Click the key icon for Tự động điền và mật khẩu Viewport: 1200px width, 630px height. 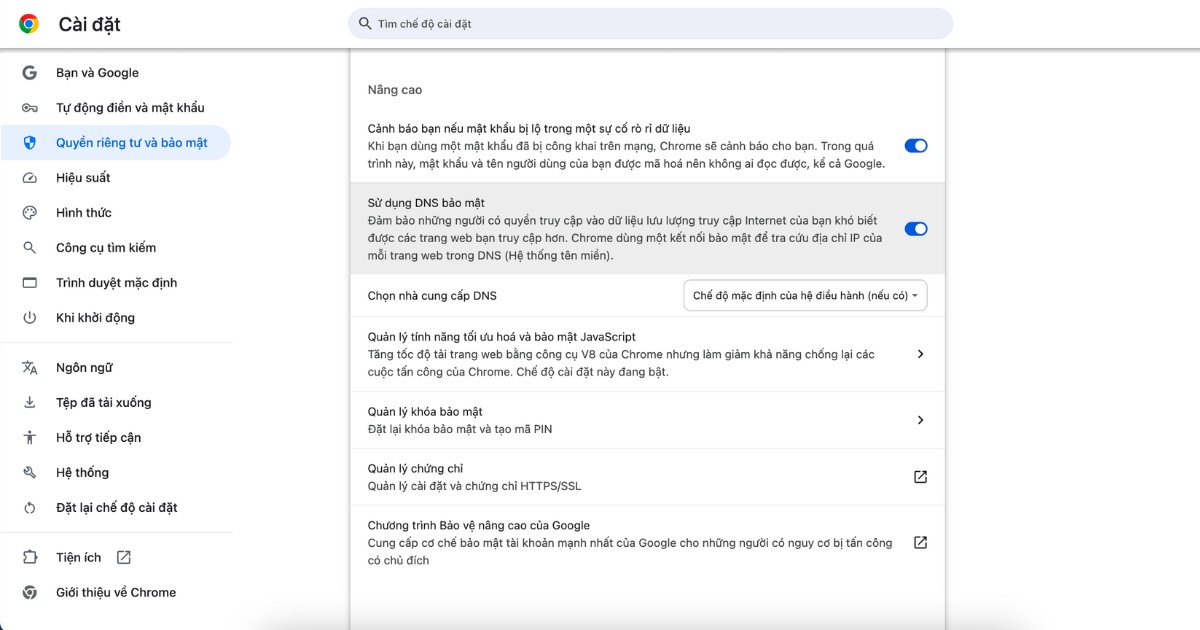tap(29, 107)
